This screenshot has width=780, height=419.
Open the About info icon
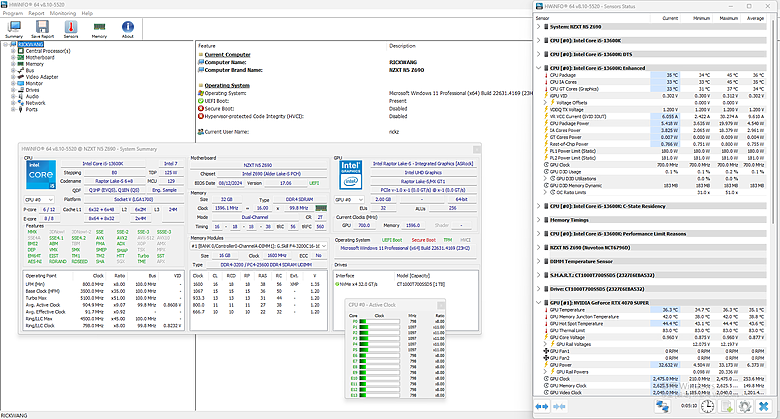(127, 29)
